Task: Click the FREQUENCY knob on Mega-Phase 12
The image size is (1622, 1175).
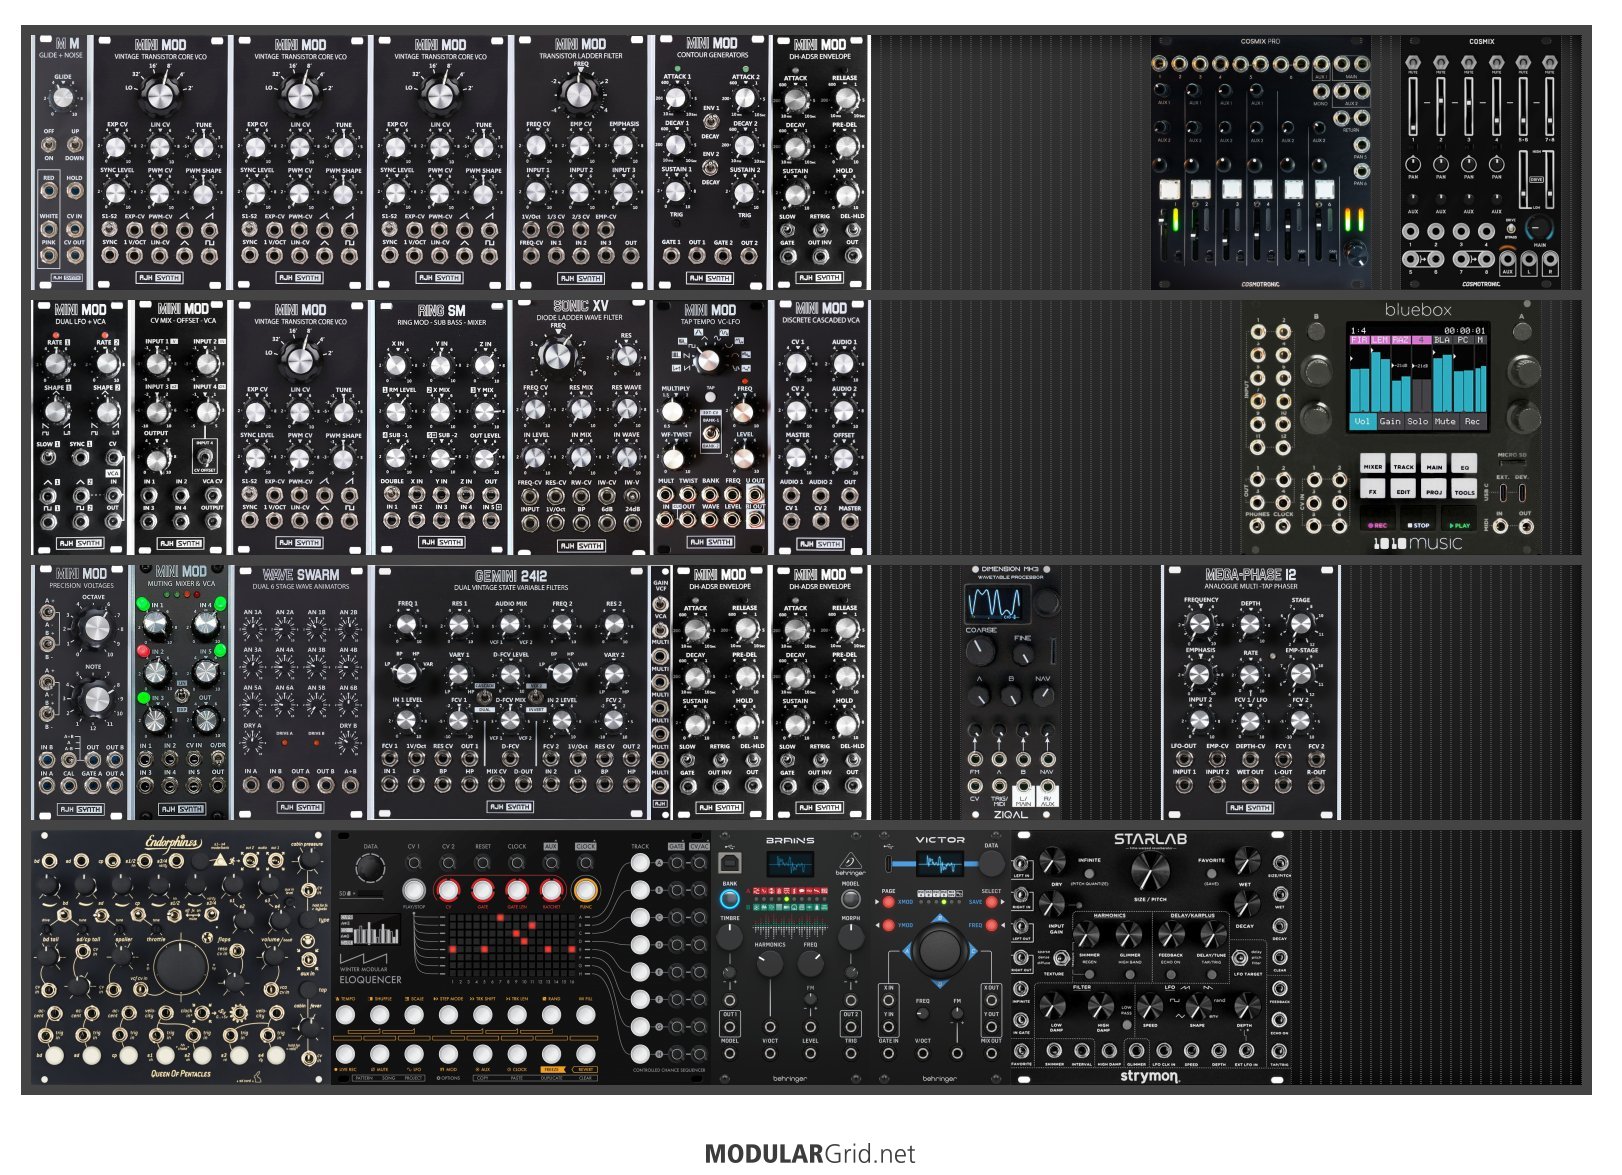Action: [1199, 625]
